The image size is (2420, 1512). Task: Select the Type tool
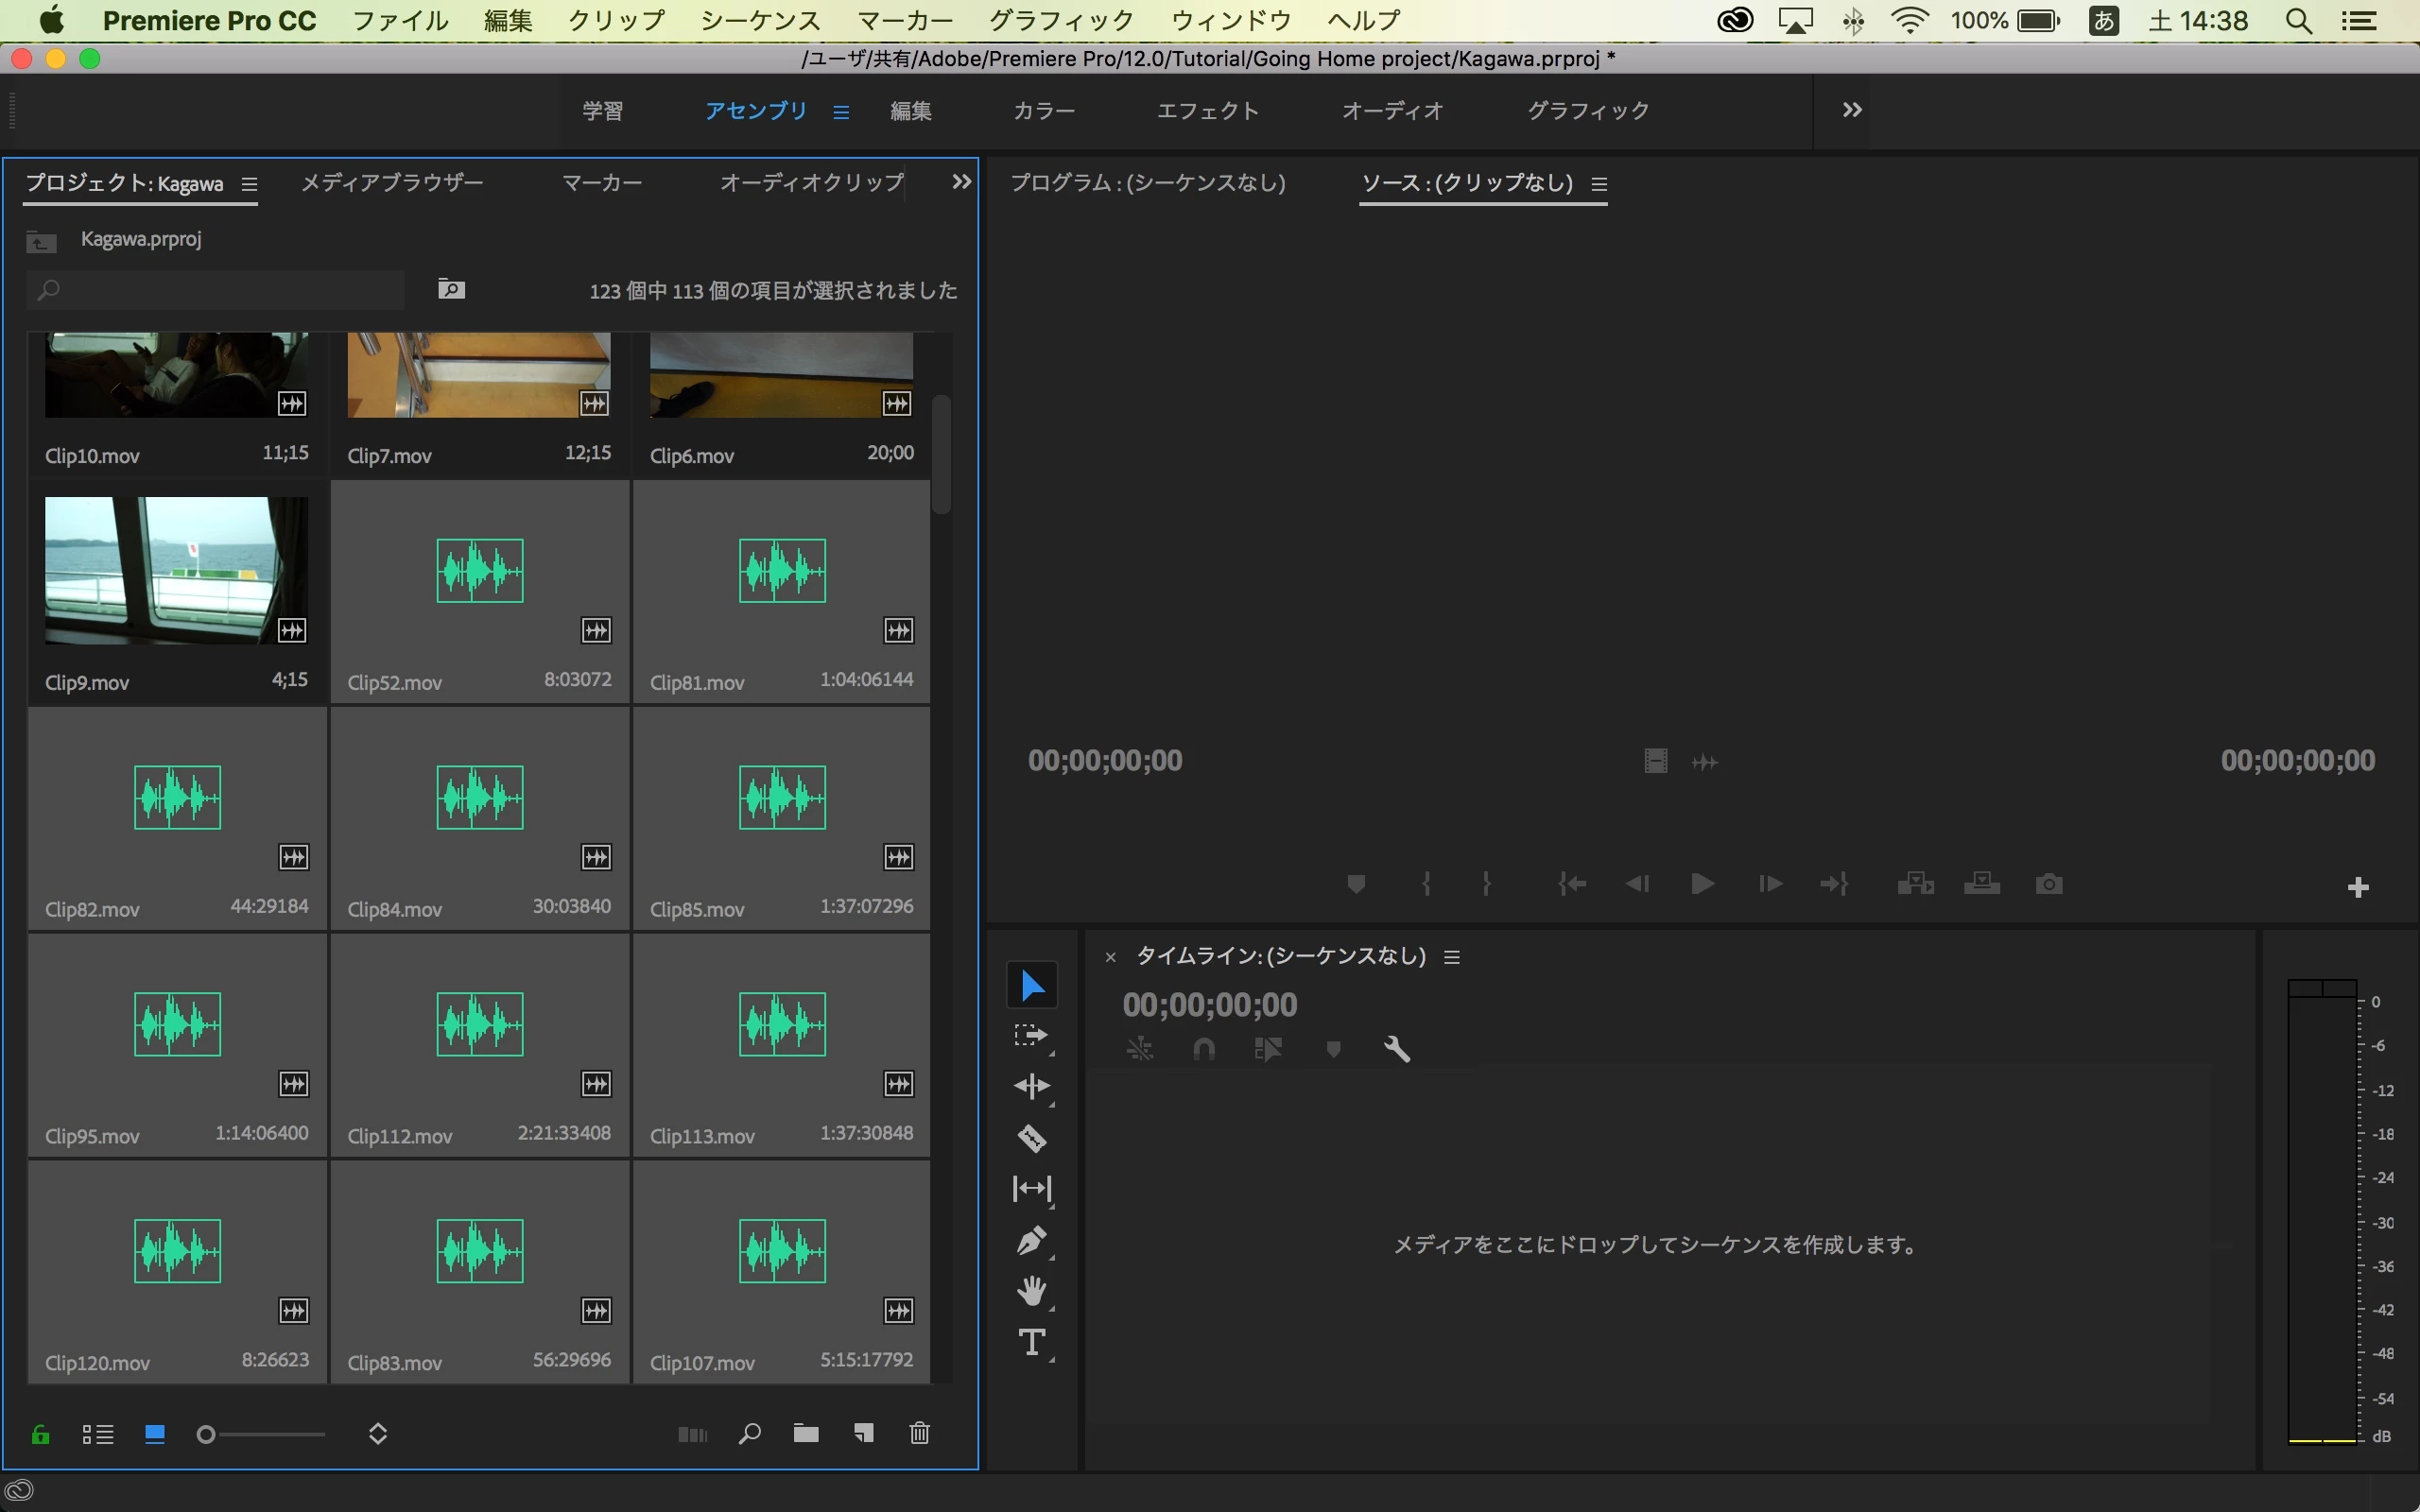click(x=1031, y=1342)
